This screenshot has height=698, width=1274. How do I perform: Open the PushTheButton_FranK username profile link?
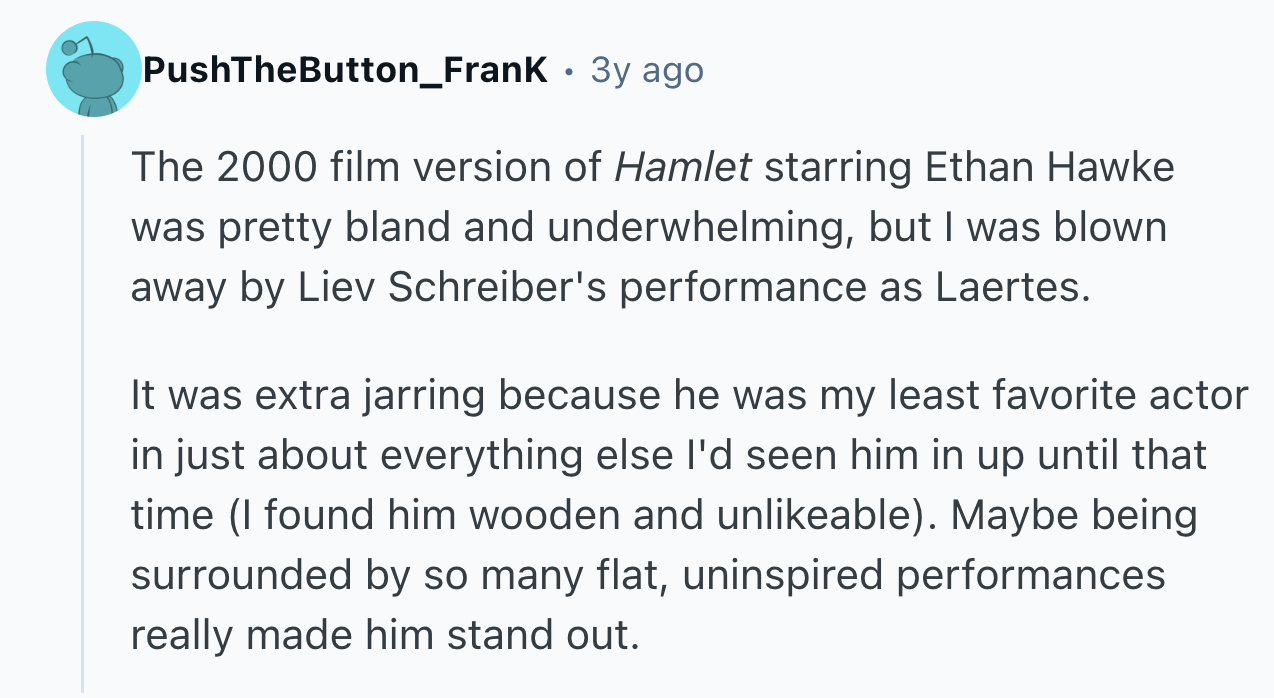[x=345, y=70]
